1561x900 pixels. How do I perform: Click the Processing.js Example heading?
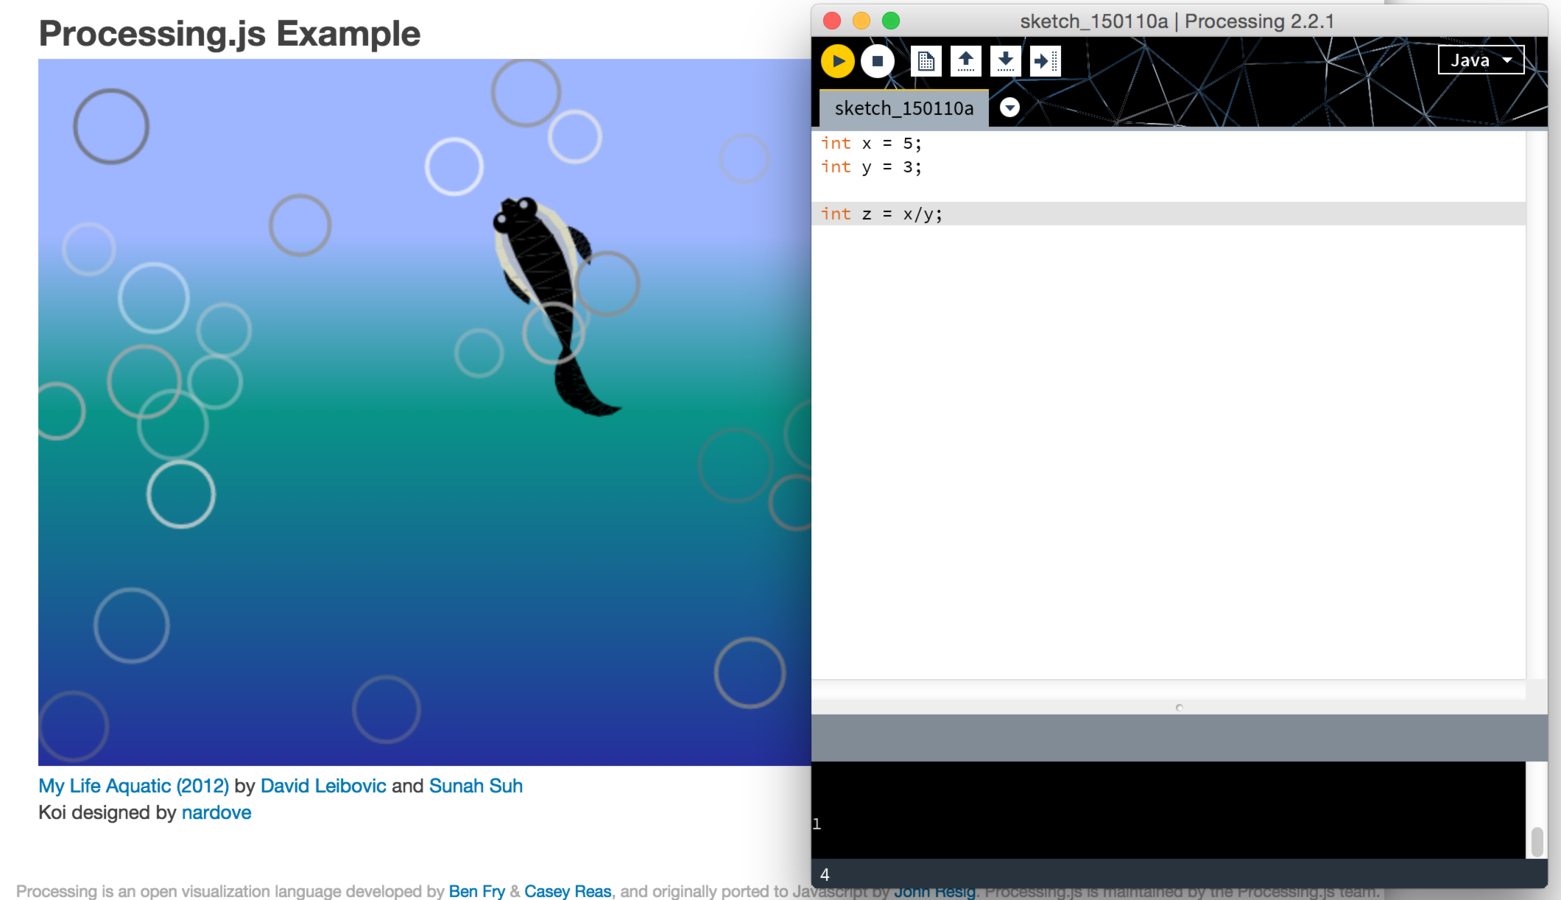229,33
